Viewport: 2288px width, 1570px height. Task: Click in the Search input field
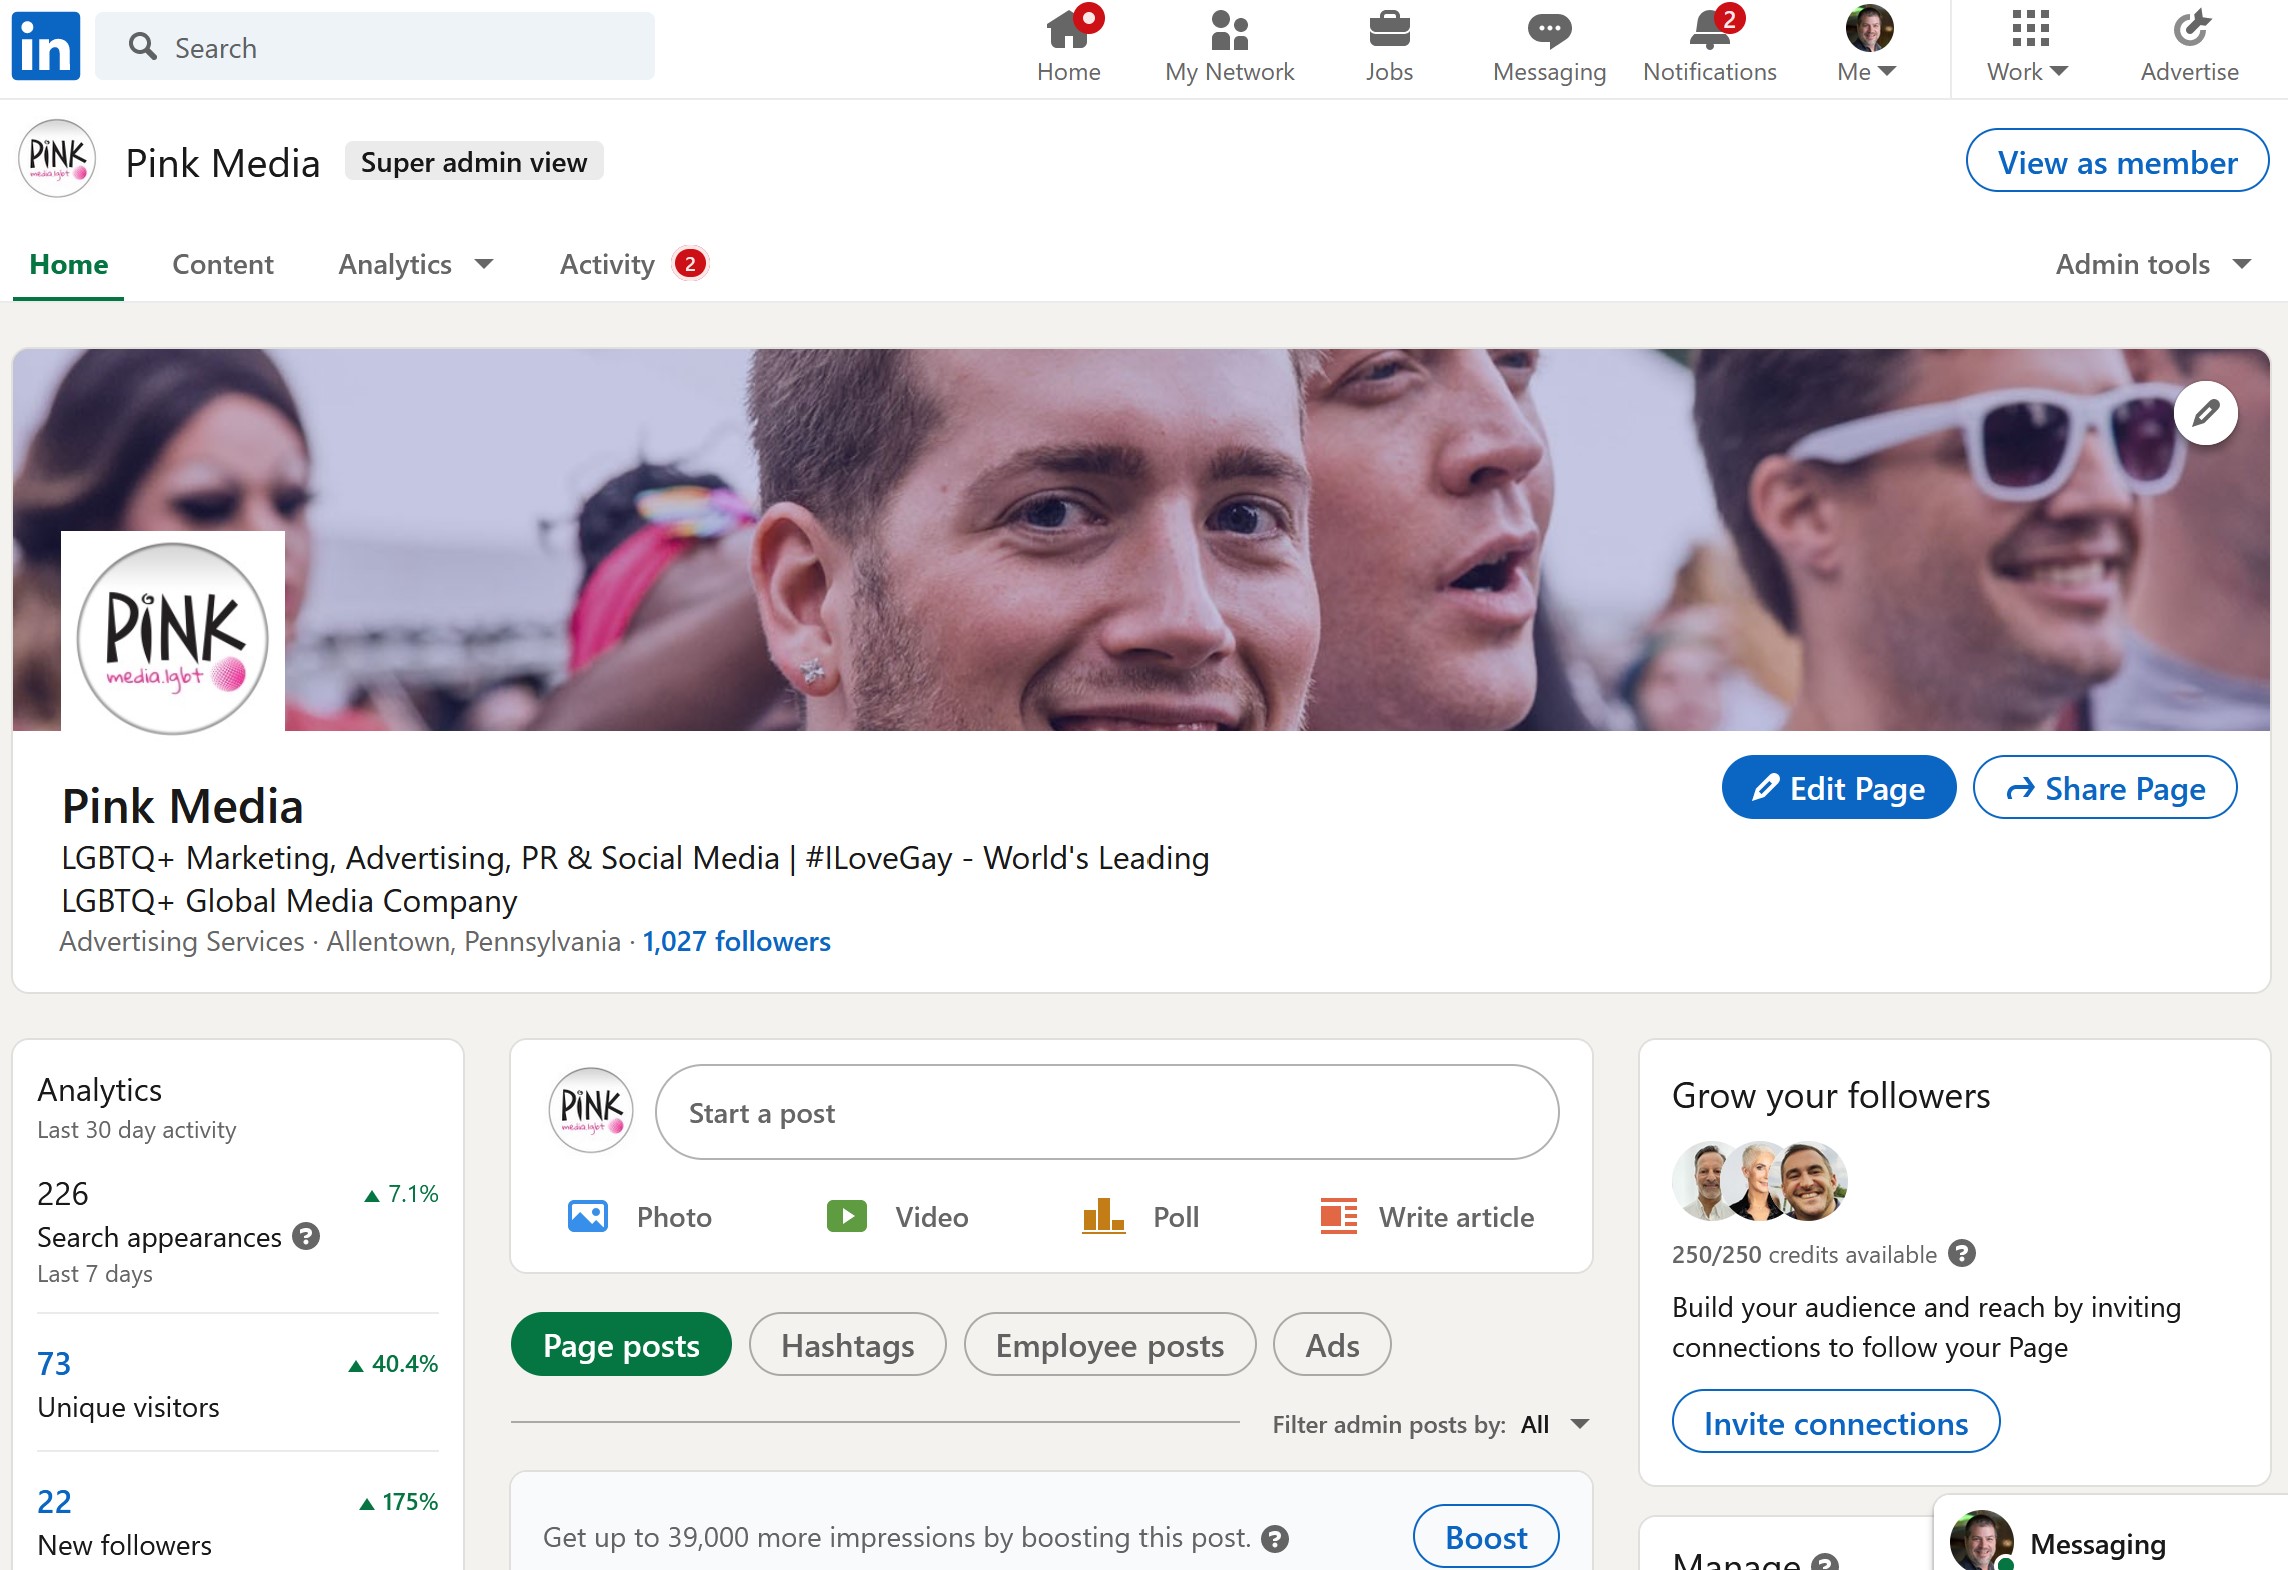tap(375, 46)
